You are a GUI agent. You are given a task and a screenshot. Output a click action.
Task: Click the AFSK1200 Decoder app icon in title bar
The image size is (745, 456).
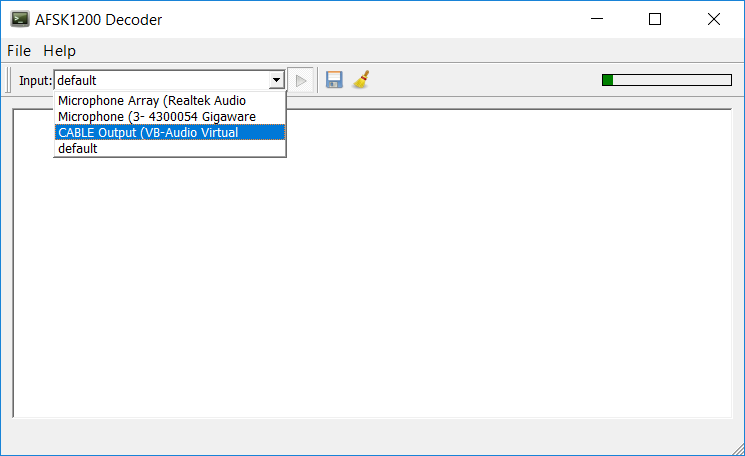(x=20, y=19)
